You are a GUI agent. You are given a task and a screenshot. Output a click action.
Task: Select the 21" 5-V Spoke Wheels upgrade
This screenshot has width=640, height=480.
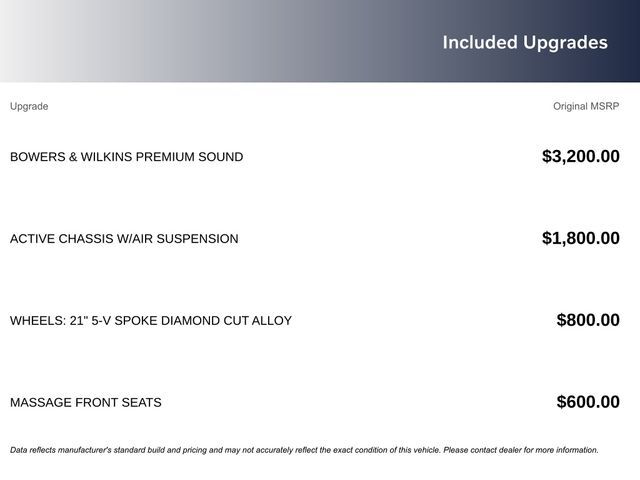tap(151, 321)
